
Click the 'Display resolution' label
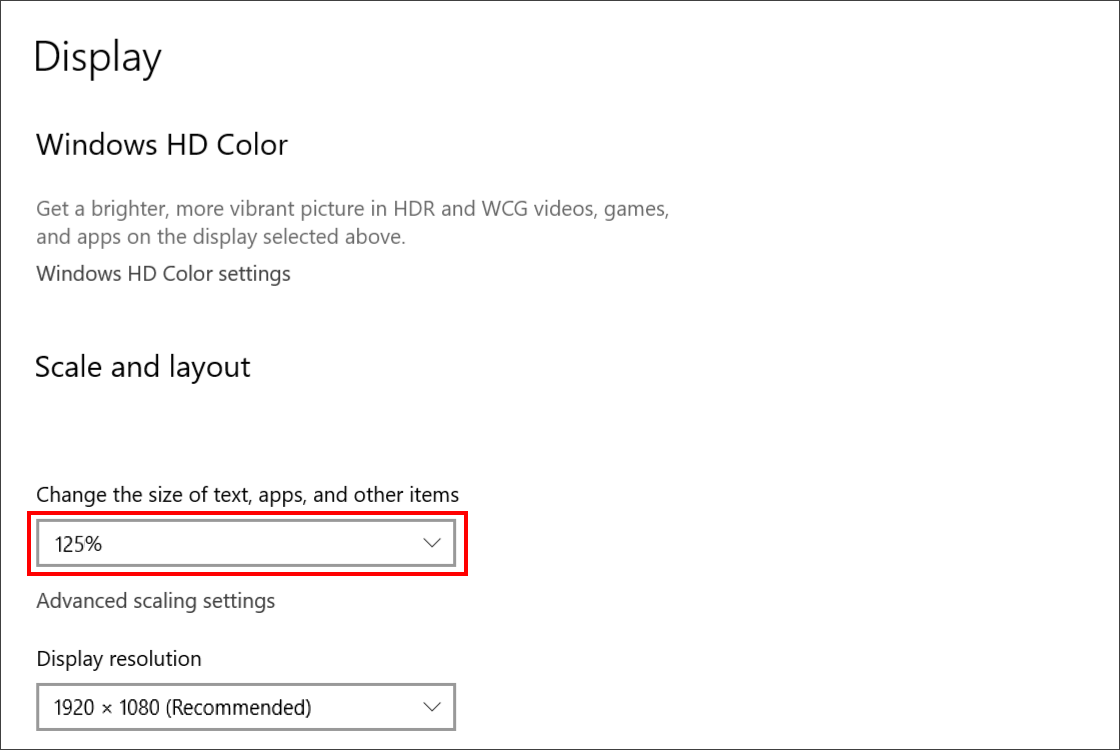119,659
